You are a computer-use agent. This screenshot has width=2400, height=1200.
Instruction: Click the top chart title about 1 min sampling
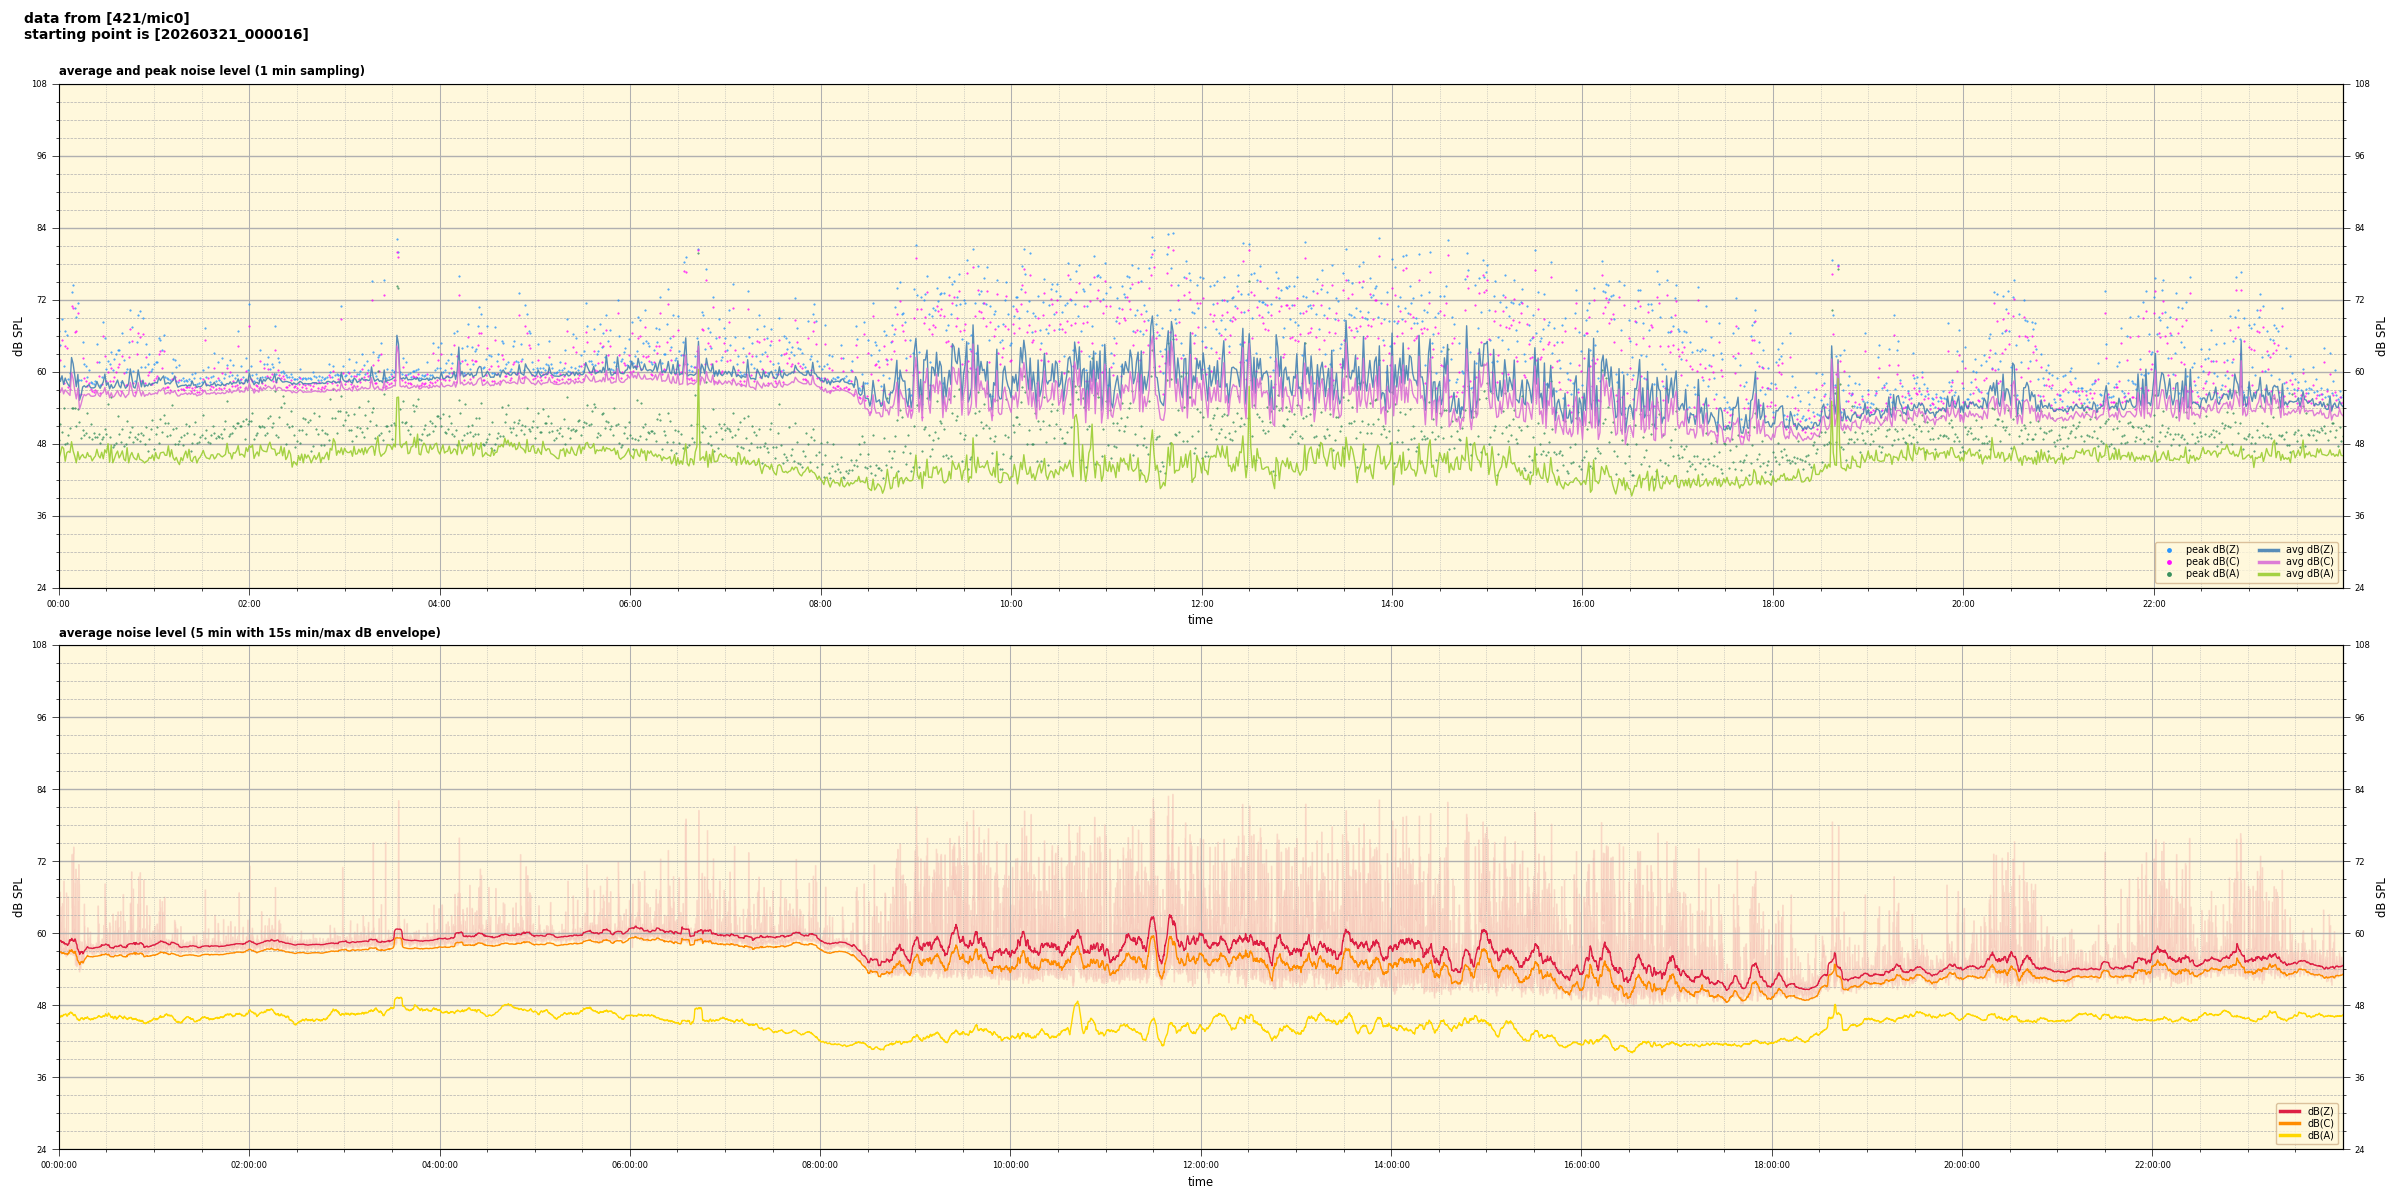click(211, 71)
